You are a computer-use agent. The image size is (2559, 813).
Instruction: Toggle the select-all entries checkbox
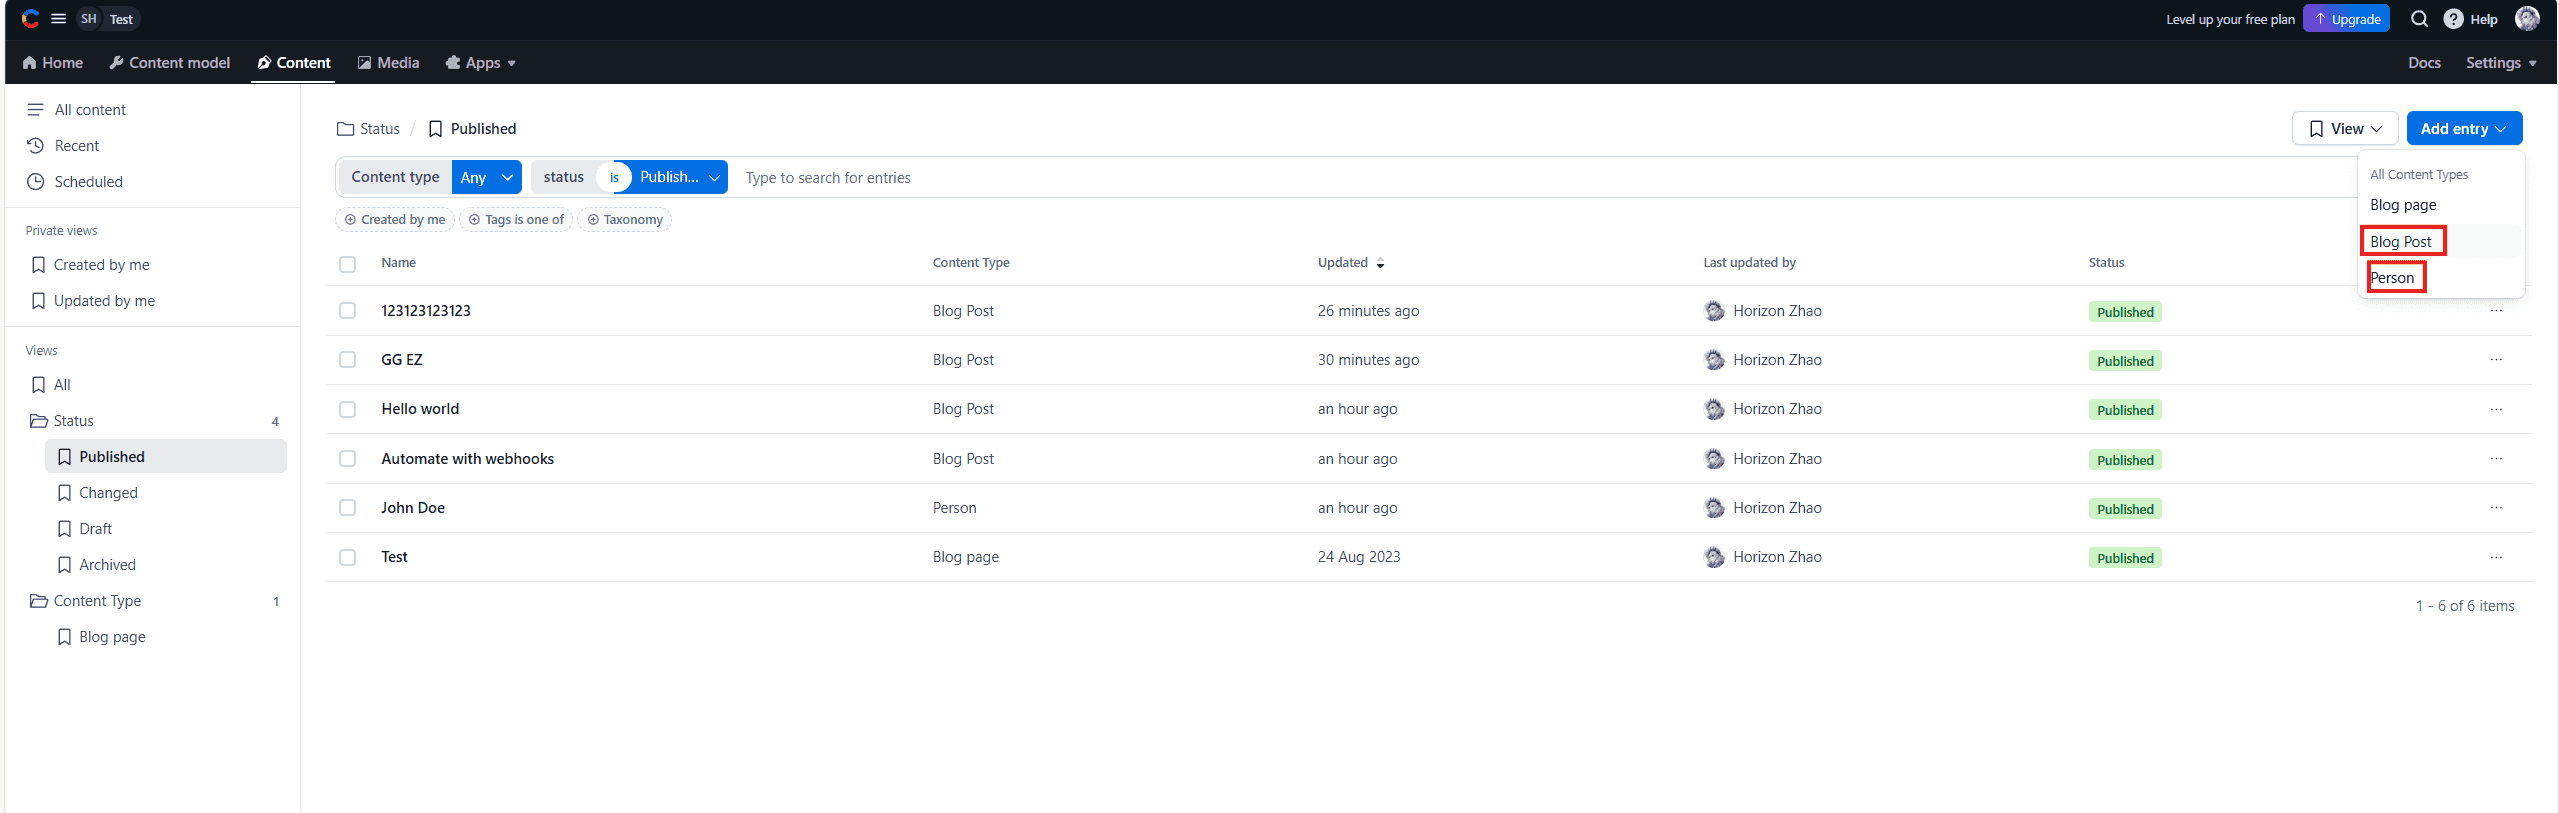point(347,264)
